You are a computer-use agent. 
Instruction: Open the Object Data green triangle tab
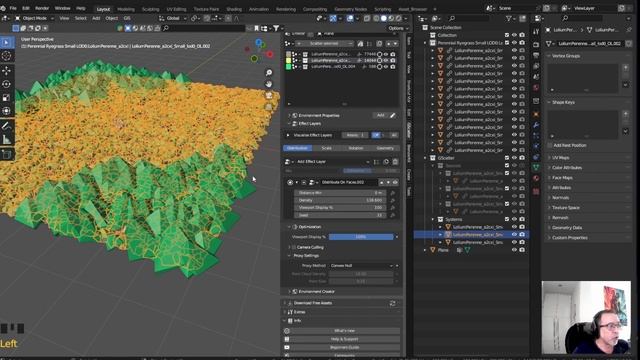536,167
